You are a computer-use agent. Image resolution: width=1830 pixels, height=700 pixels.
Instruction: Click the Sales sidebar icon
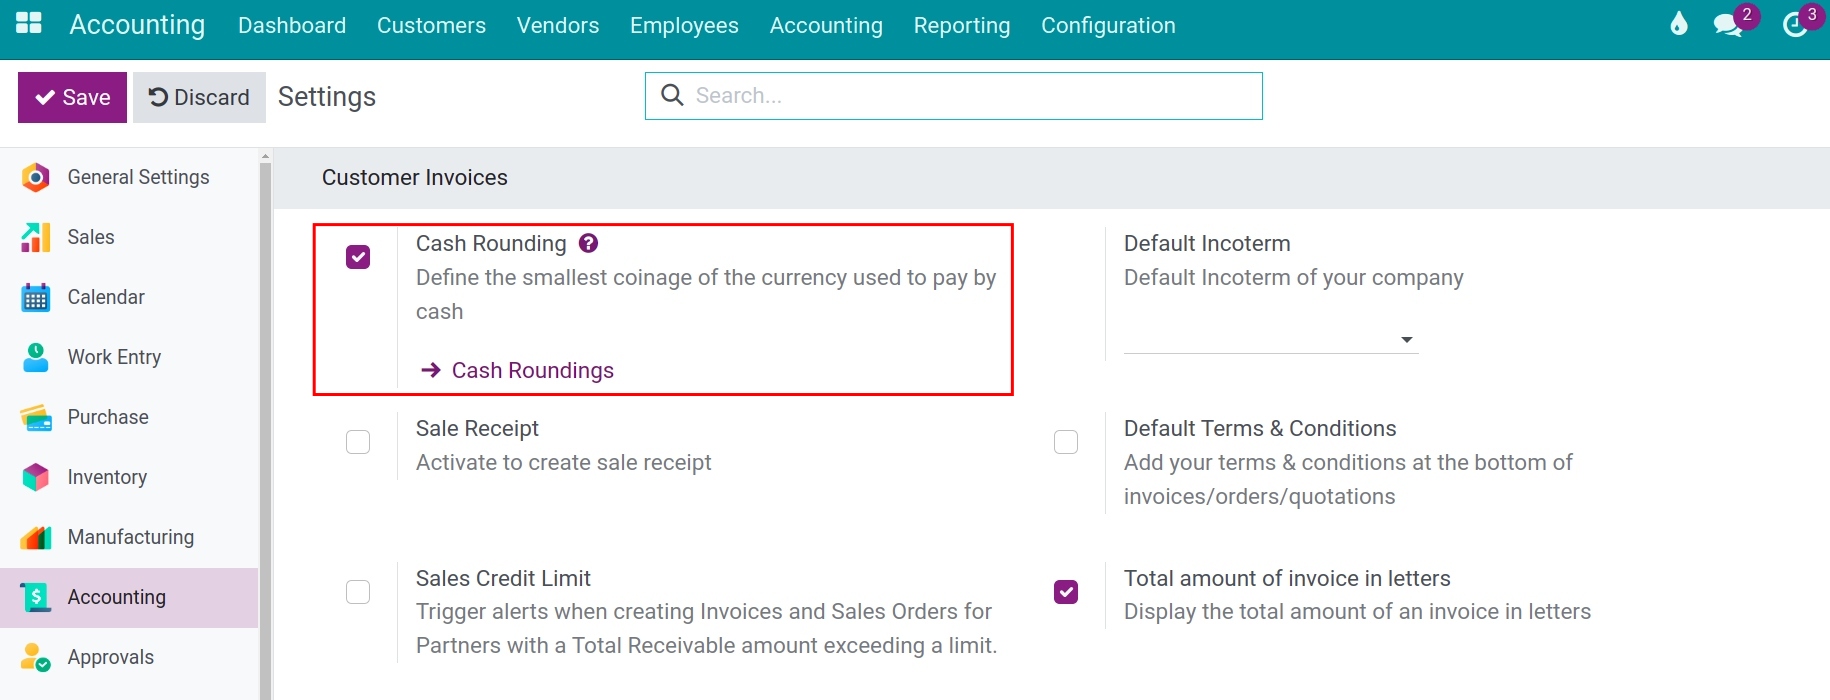point(36,237)
